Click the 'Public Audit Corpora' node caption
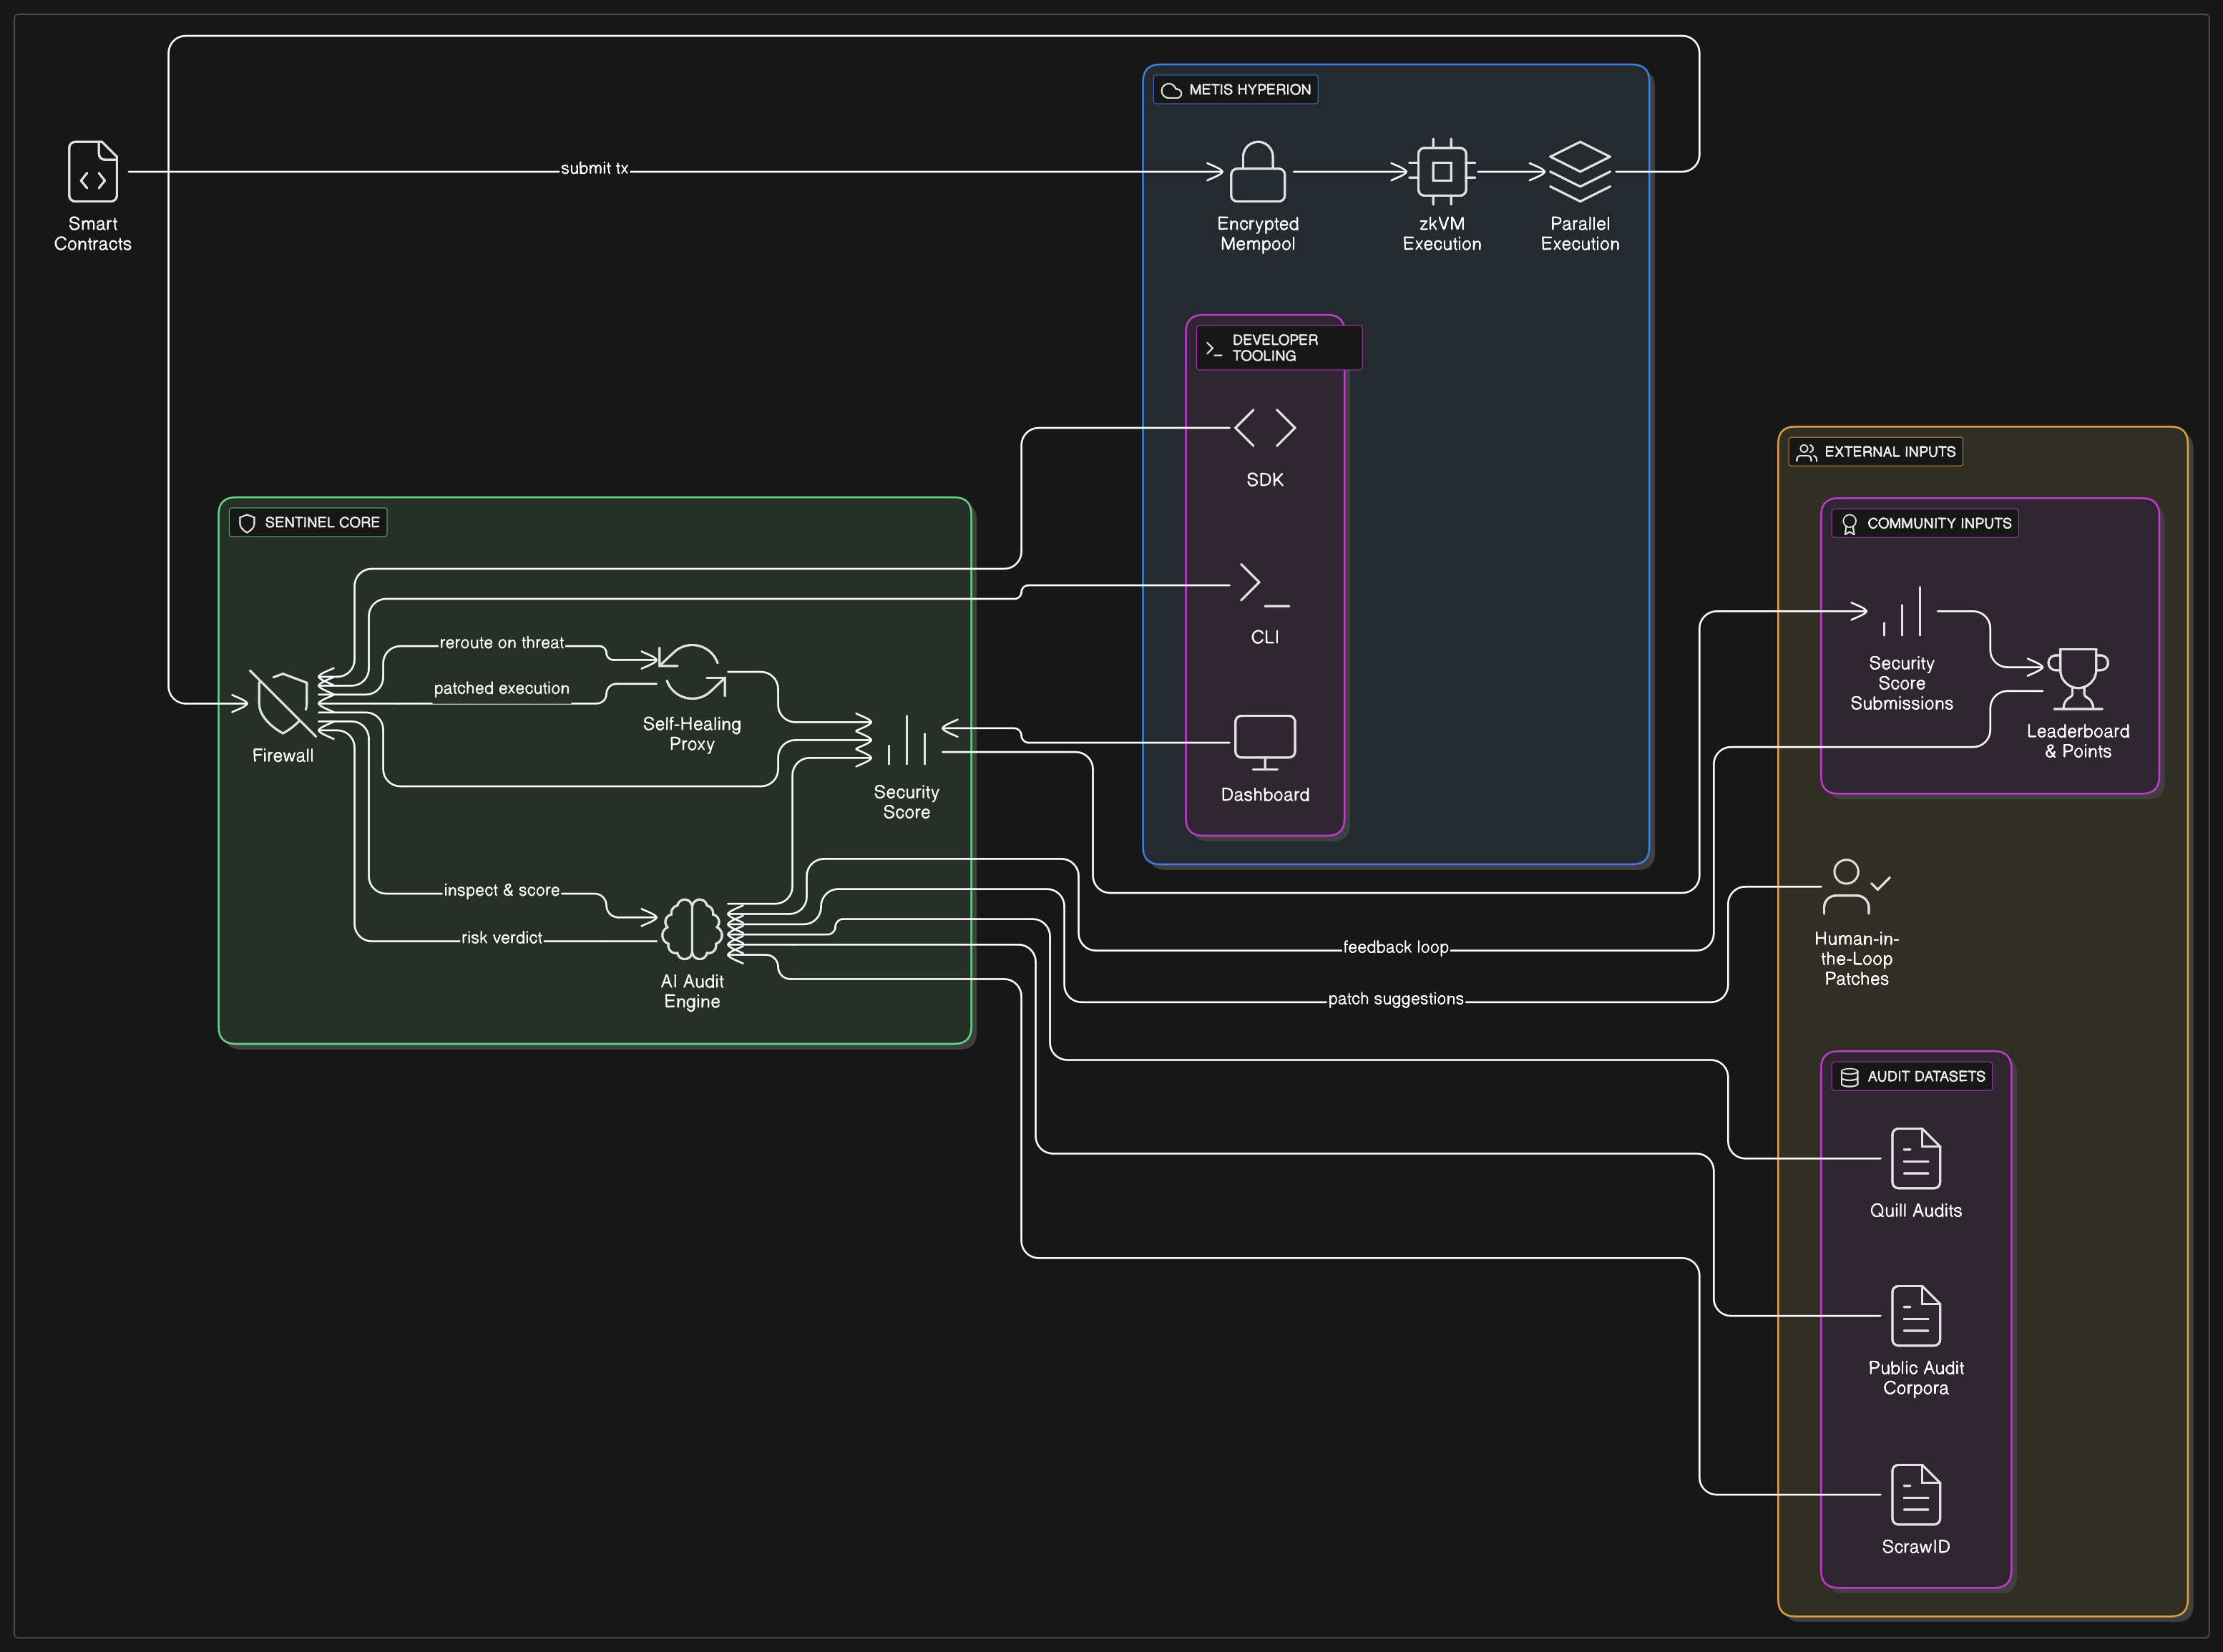This screenshot has width=2223, height=1652. coord(1915,1377)
